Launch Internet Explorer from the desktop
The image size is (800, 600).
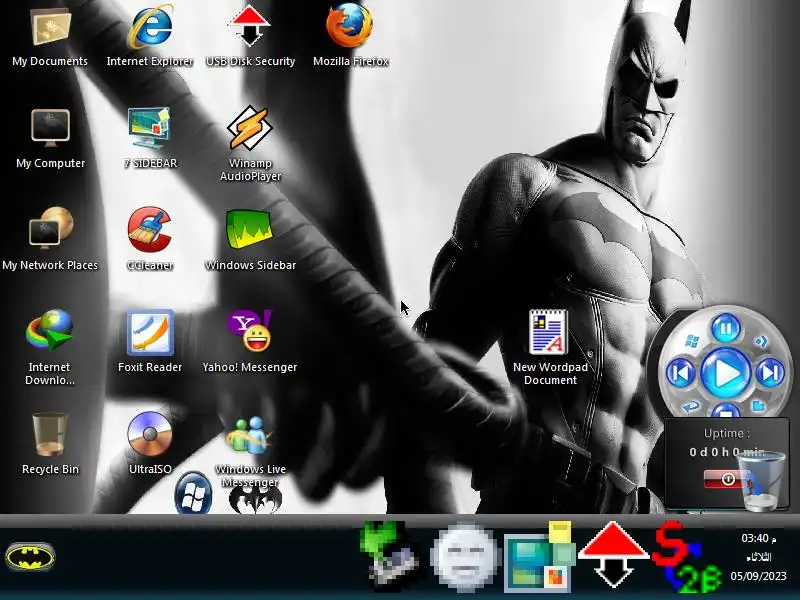151,27
